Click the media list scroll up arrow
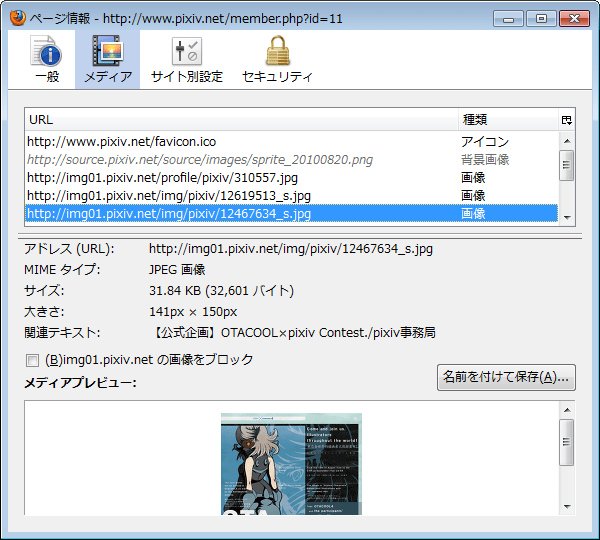The image size is (600, 540). pos(567,141)
